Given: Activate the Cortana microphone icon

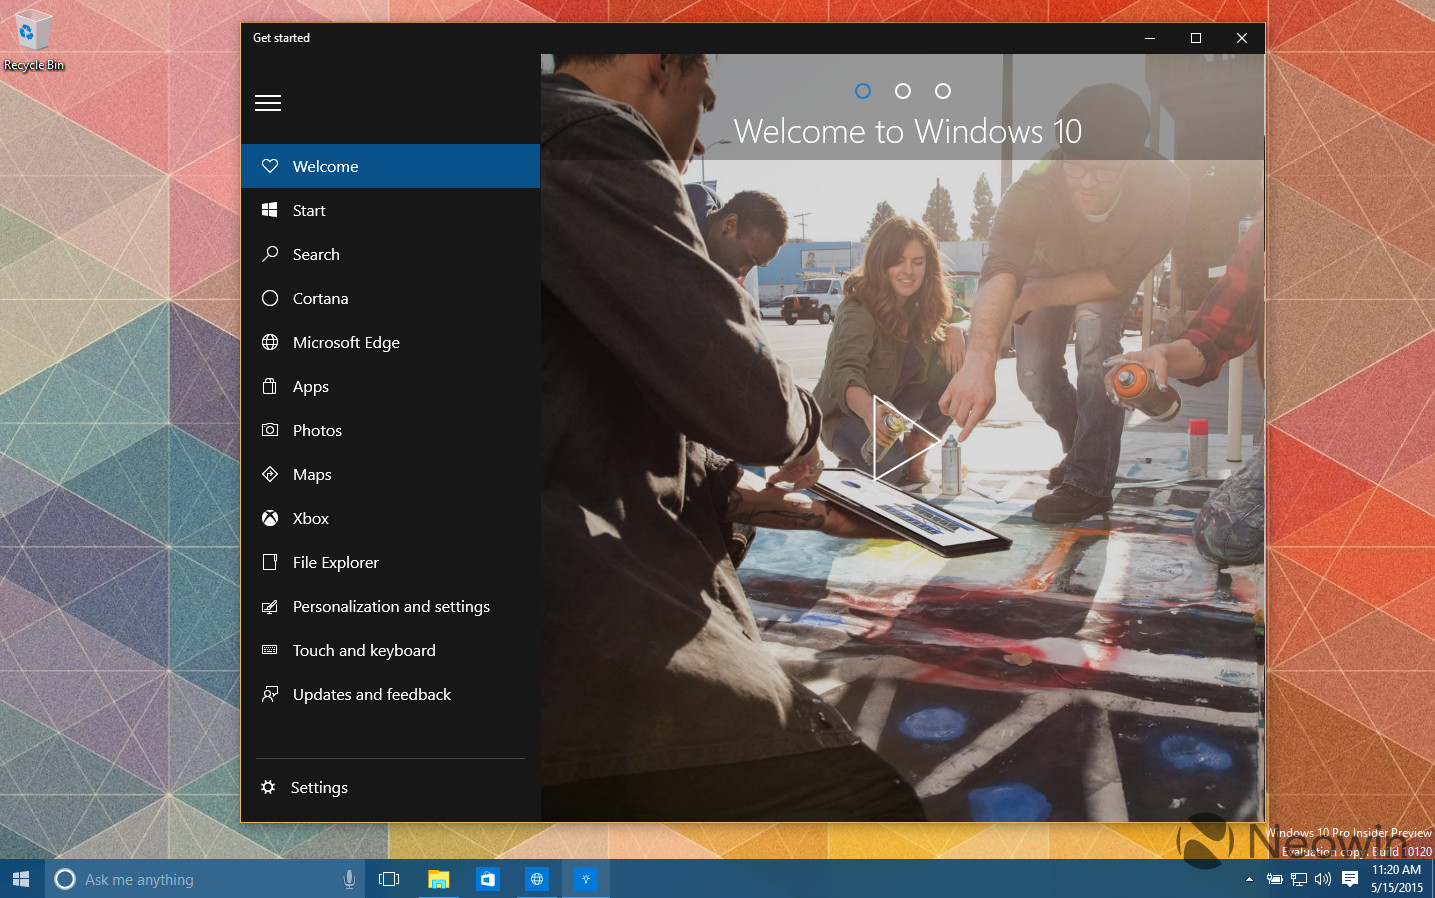Looking at the screenshot, I should click(349, 879).
